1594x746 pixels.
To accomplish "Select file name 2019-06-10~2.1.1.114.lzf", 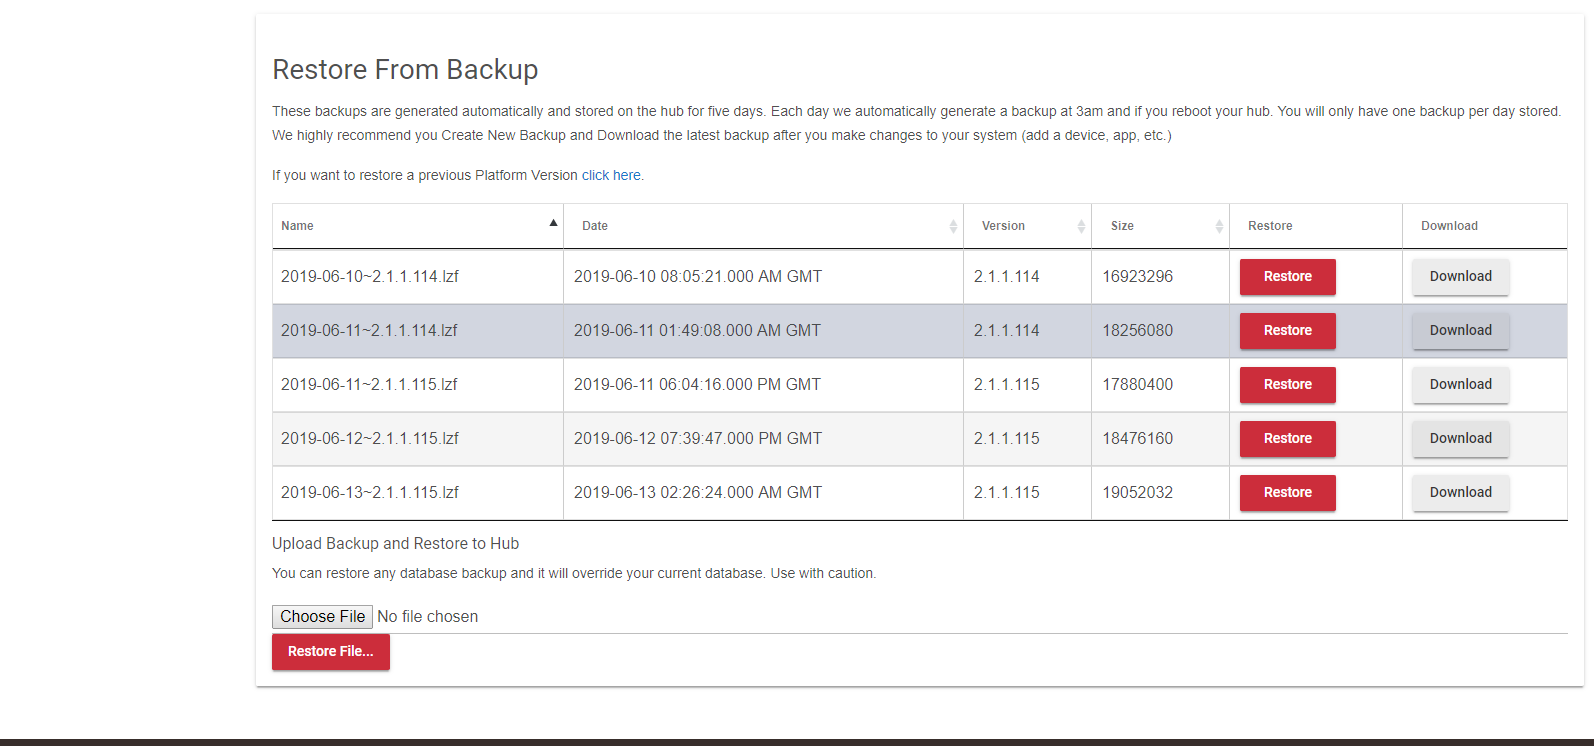I will click(x=370, y=277).
